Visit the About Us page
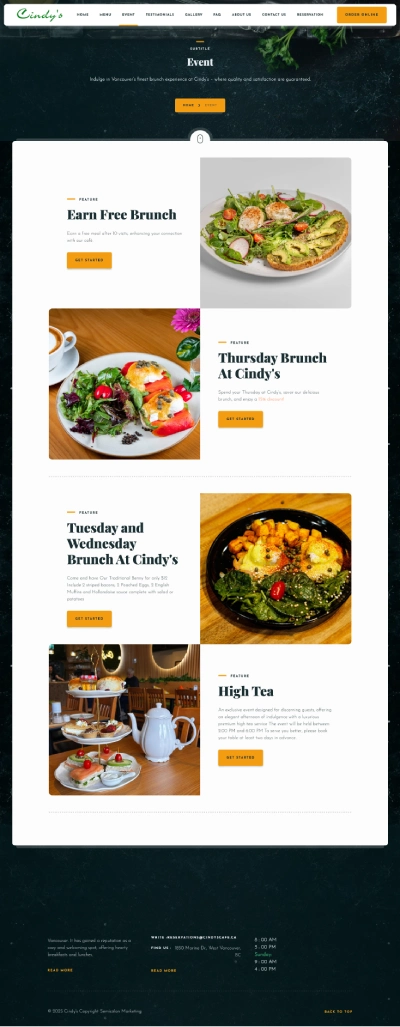Screen dimensions: 400x1027 242,14
